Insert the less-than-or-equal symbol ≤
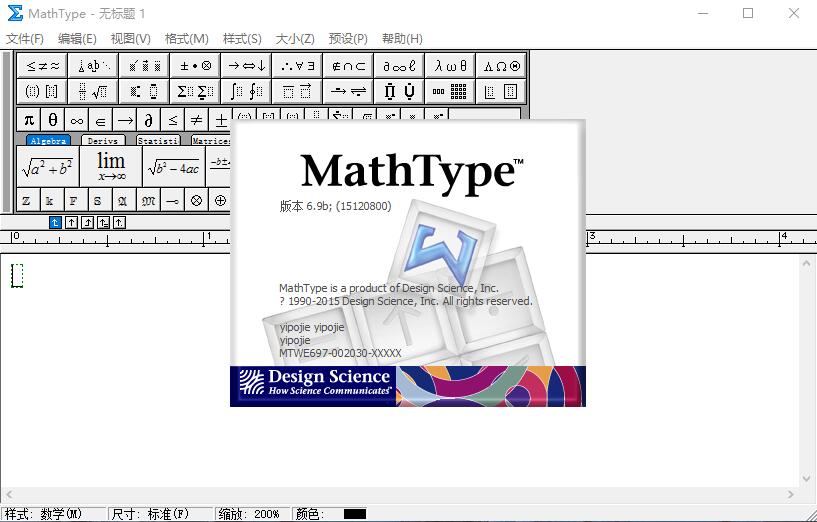This screenshot has height=522, width=817. click(173, 120)
